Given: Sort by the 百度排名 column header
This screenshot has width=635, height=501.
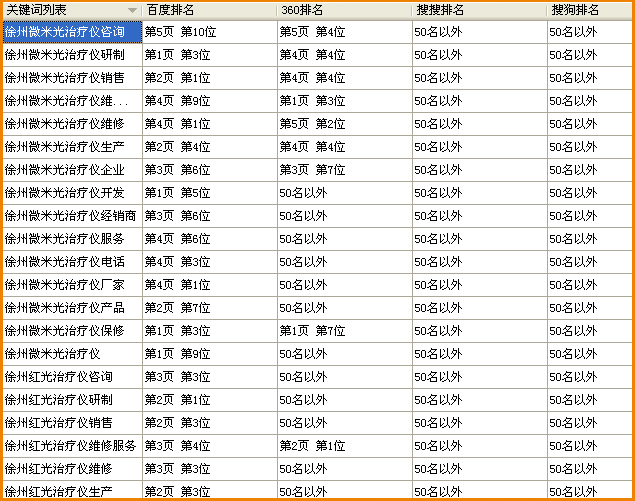Looking at the screenshot, I should coord(170,10).
